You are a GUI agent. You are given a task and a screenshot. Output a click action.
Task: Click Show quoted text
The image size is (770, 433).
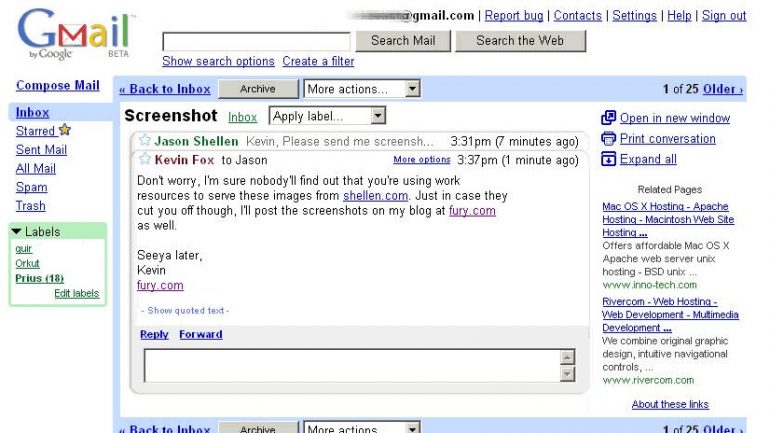click(186, 310)
